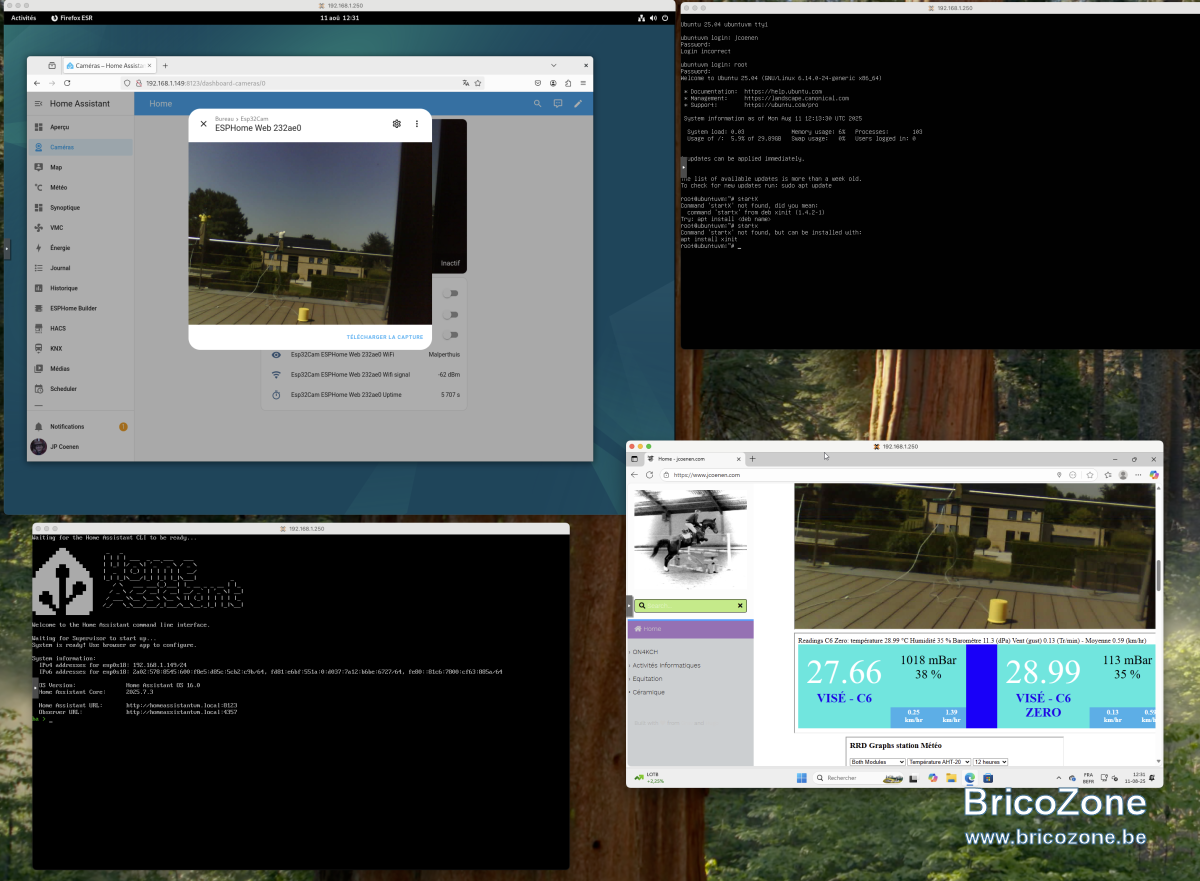The height and width of the screenshot is (881, 1200).
Task: Click the edit dashboard pencil icon
Action: click(578, 104)
